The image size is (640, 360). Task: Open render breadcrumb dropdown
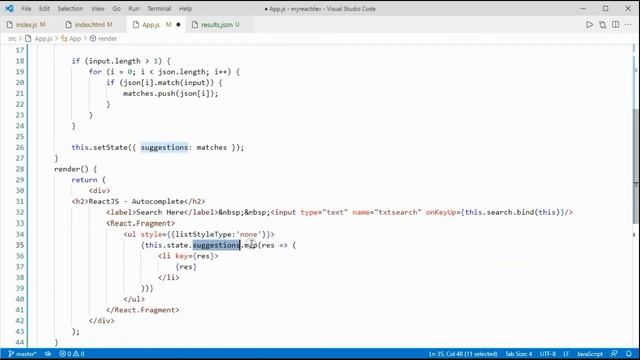tap(103, 38)
